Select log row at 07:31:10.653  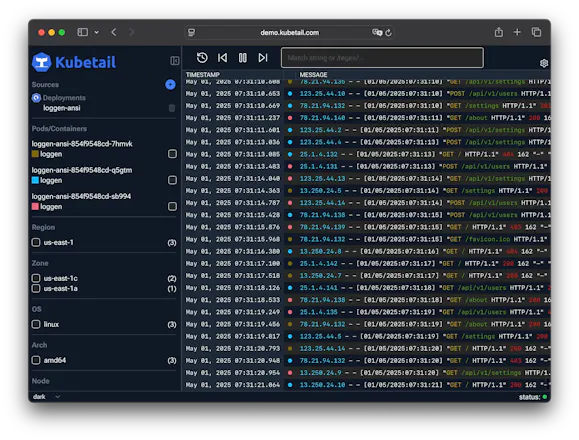click(x=367, y=94)
